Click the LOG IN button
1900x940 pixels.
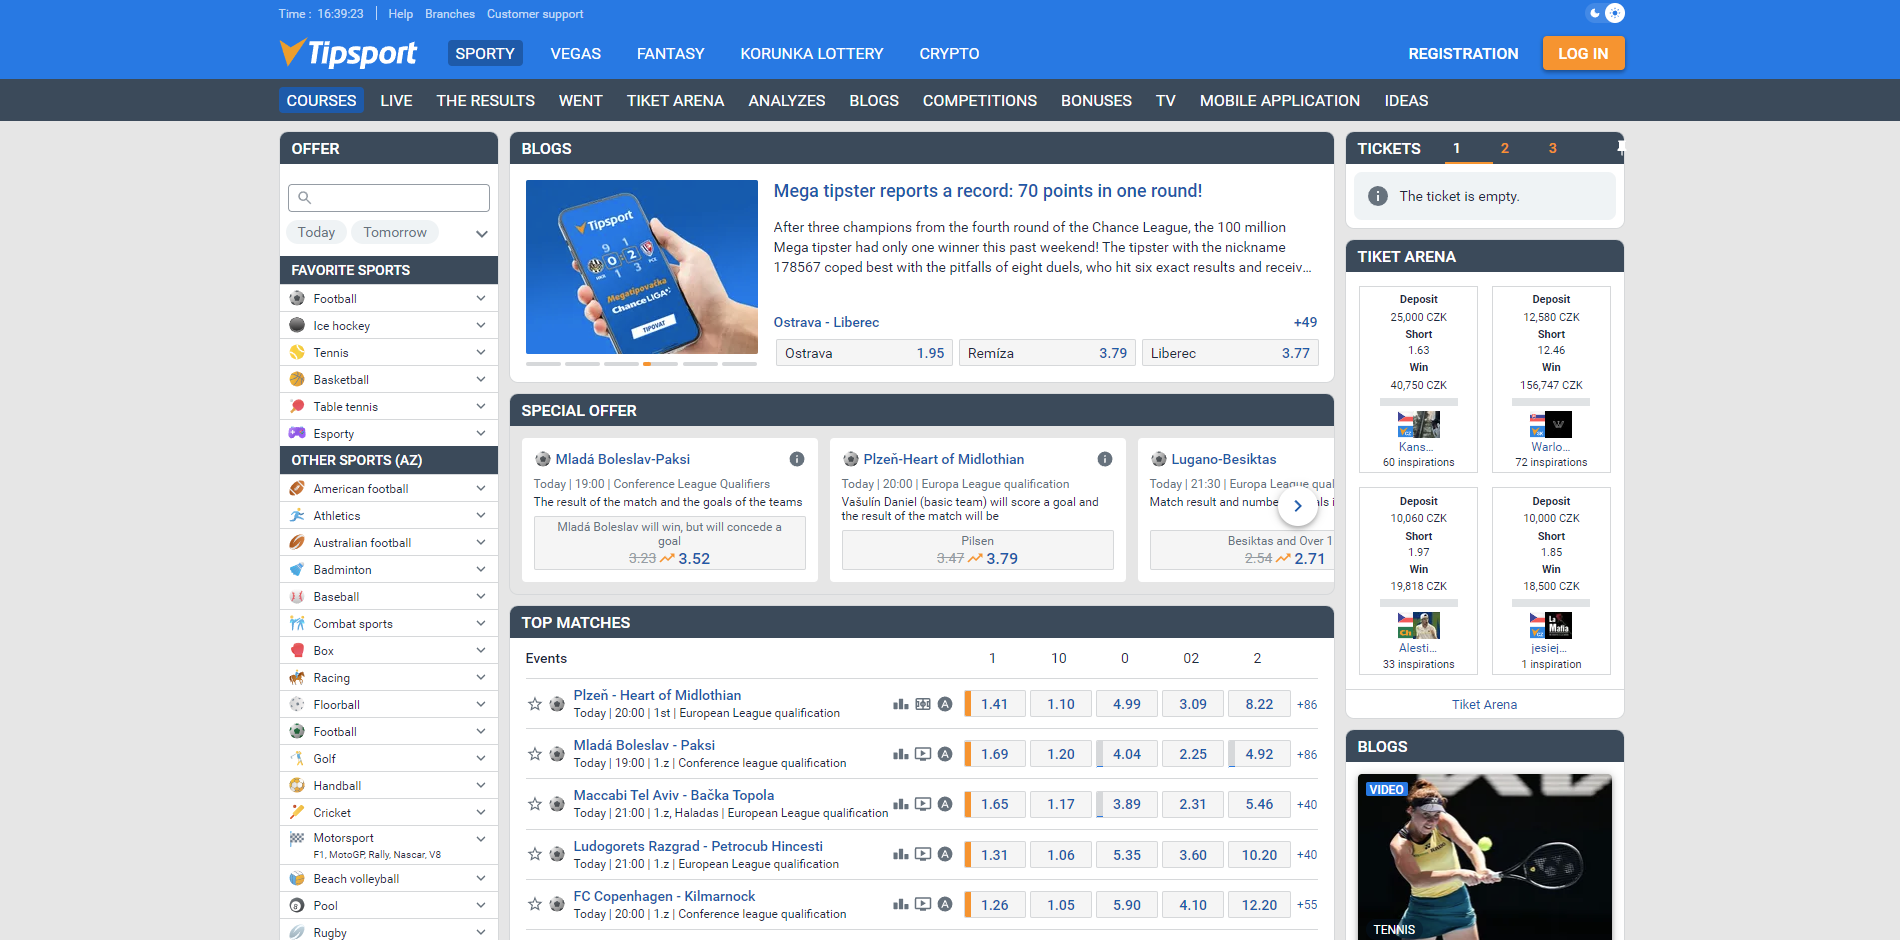tap(1584, 53)
